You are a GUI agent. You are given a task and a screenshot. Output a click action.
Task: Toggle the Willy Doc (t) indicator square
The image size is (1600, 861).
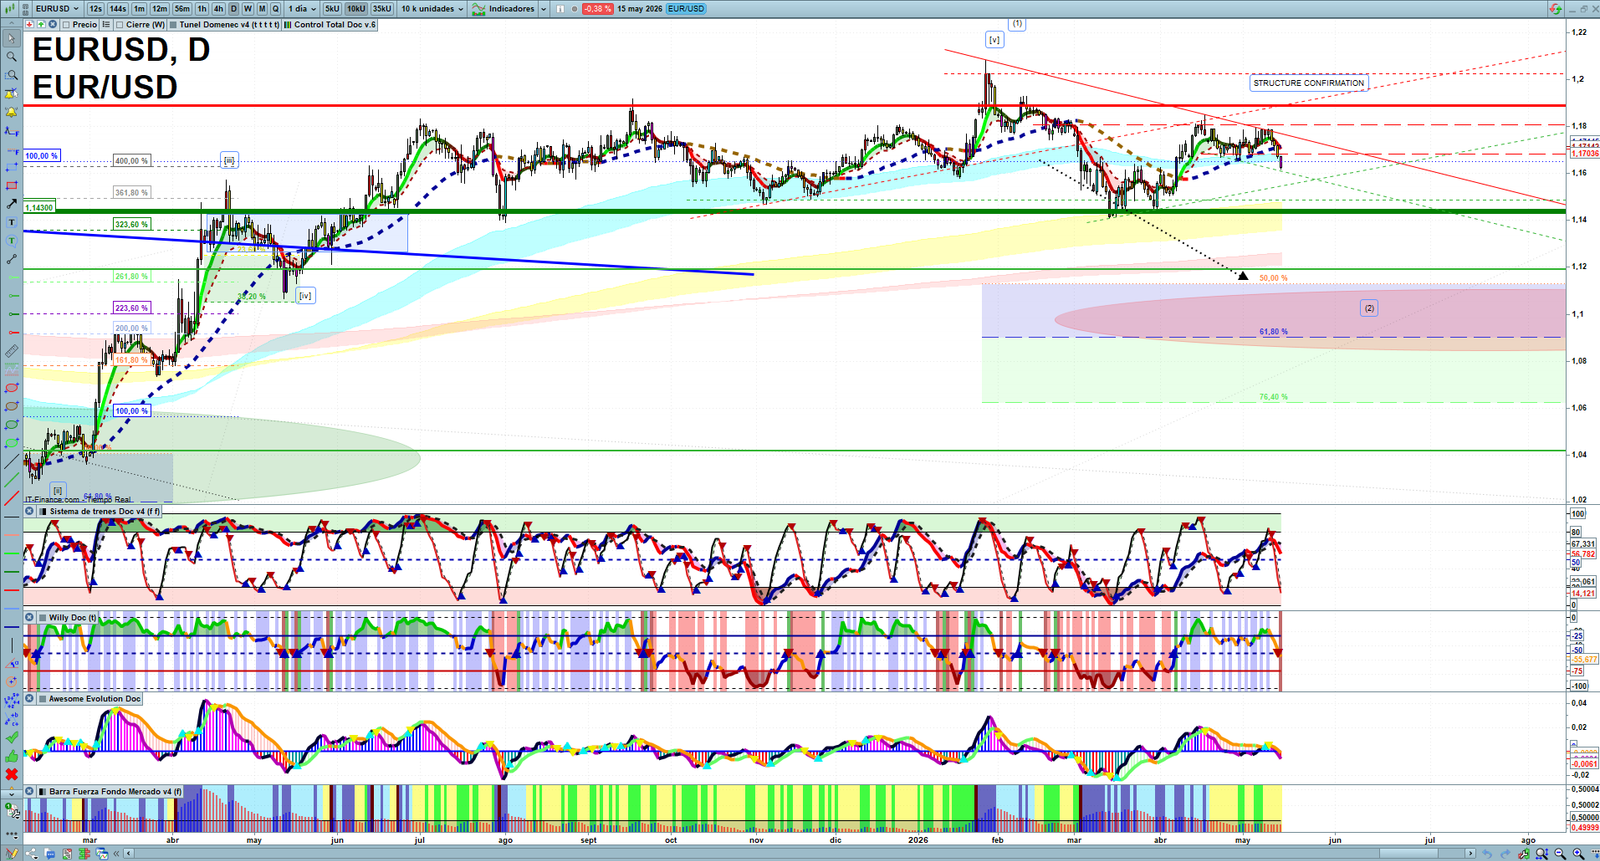coord(41,618)
